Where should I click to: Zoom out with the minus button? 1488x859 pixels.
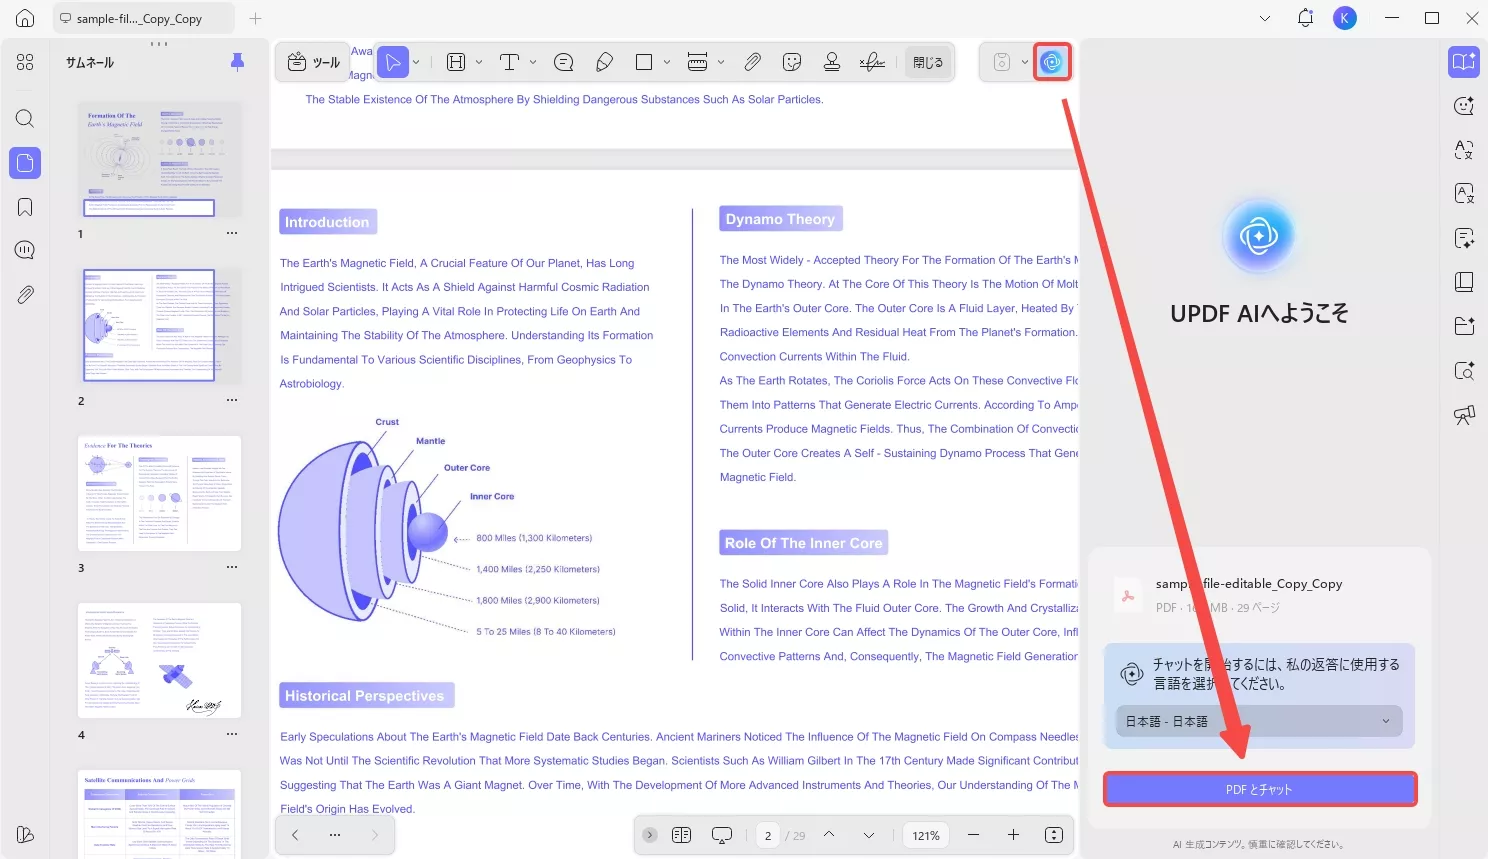tap(973, 835)
